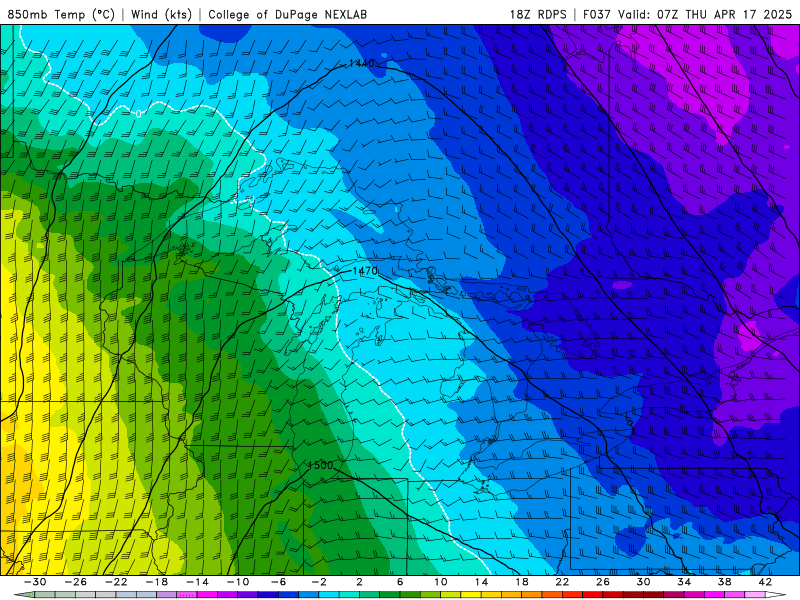
Task: Click the '1500' height contour label
Action: click(x=320, y=465)
